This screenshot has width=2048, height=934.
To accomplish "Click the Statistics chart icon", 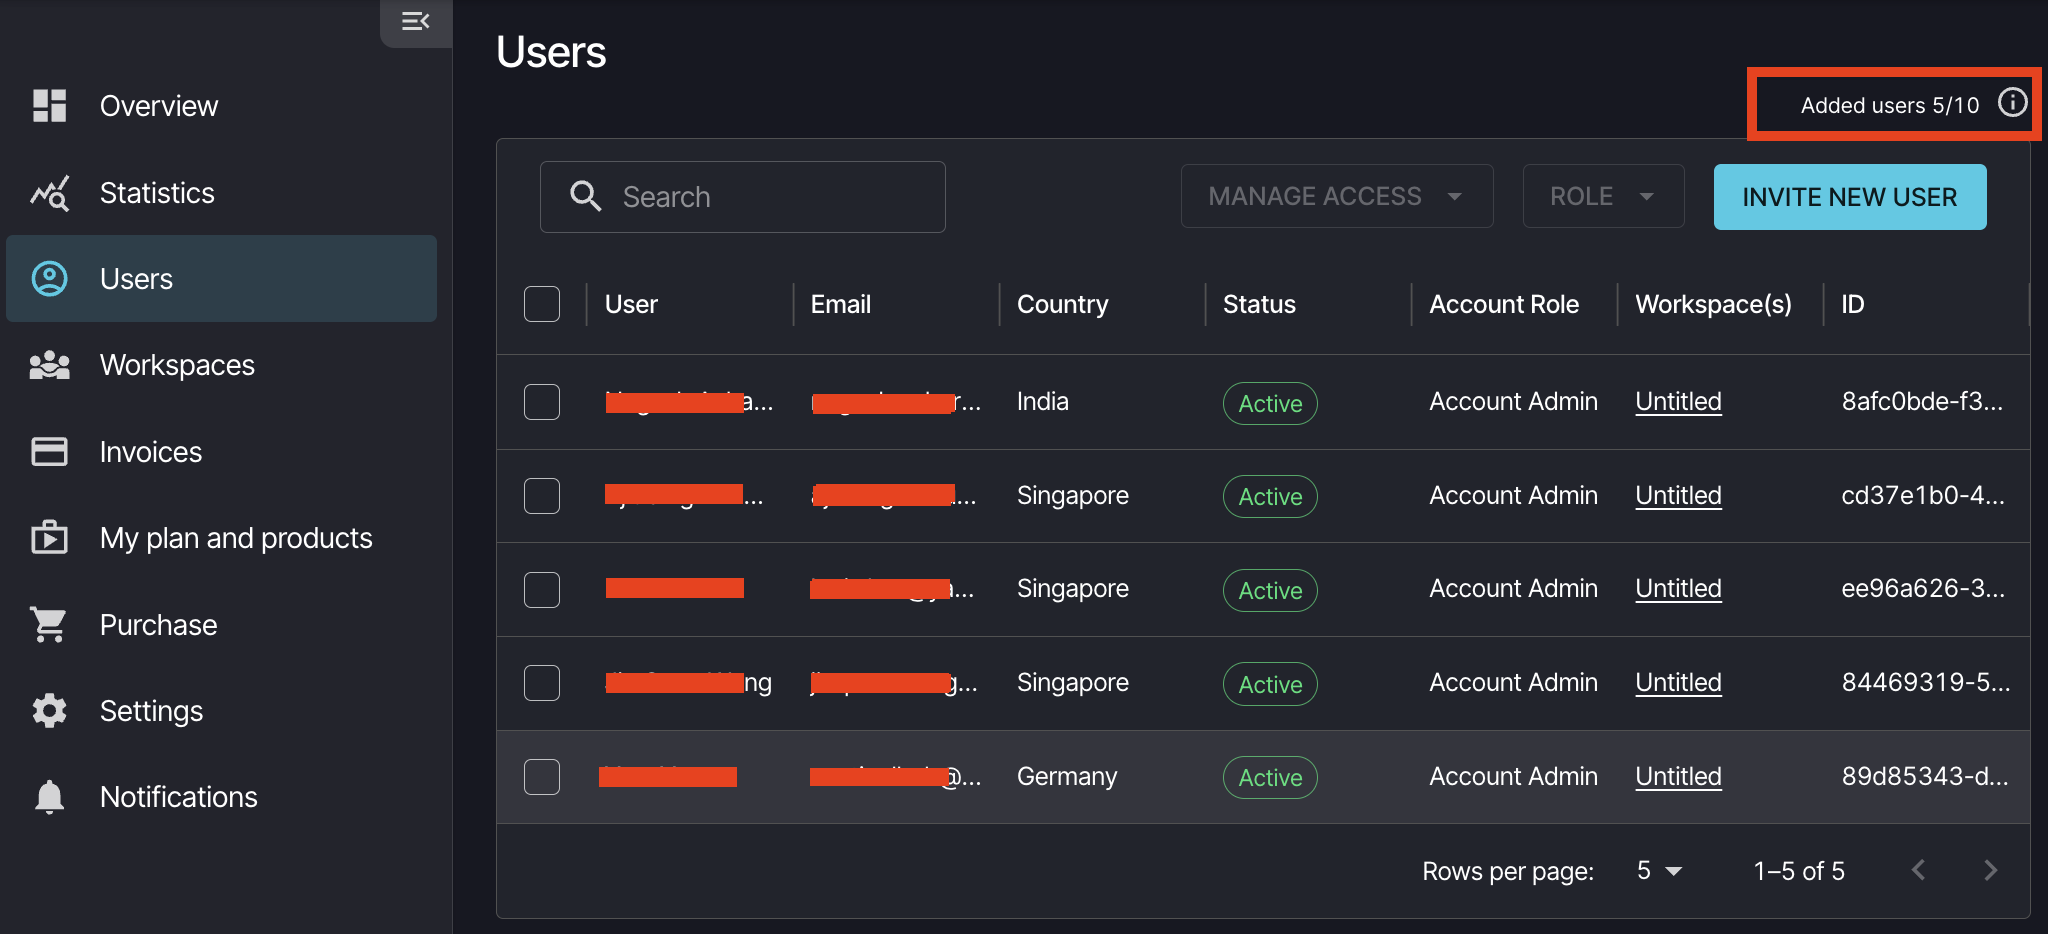I will coord(49,193).
